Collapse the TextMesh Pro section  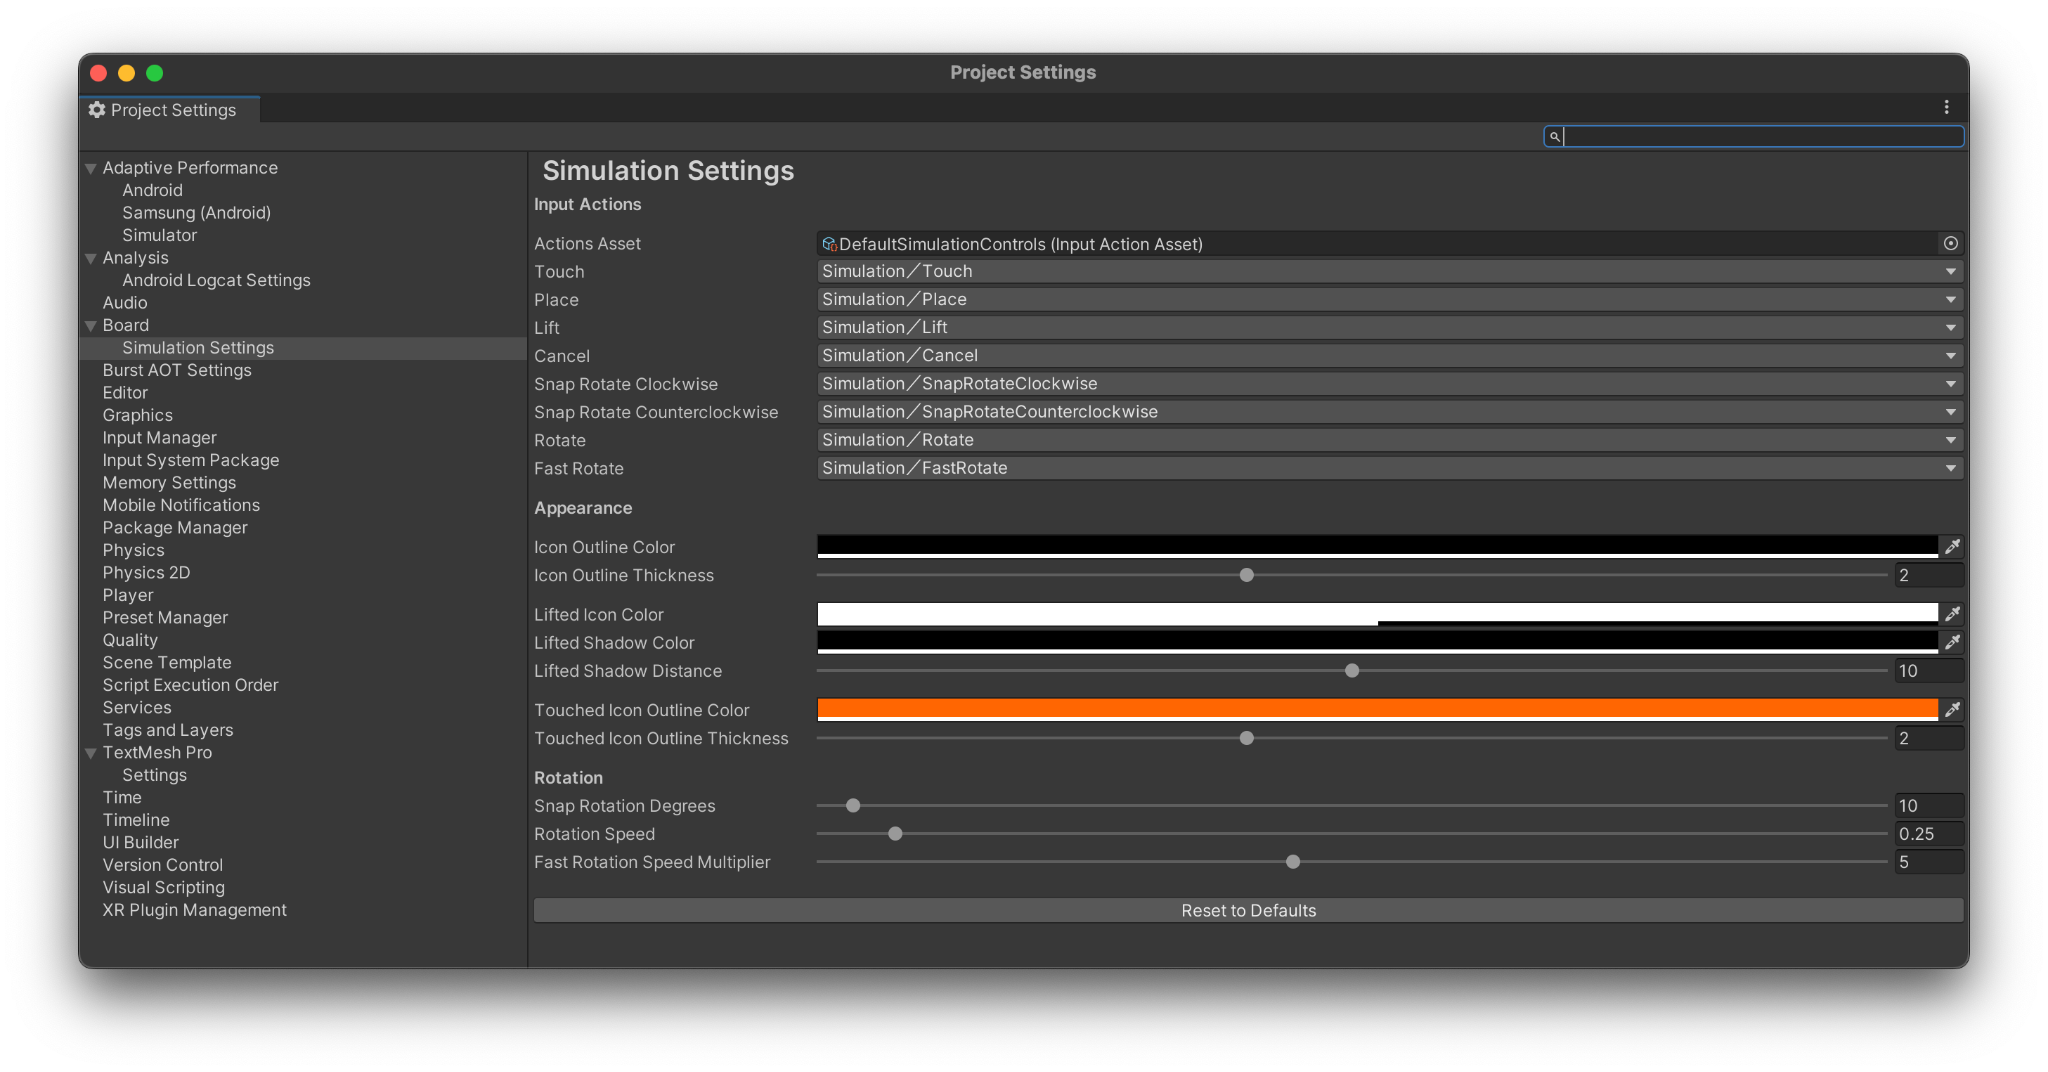(x=90, y=752)
